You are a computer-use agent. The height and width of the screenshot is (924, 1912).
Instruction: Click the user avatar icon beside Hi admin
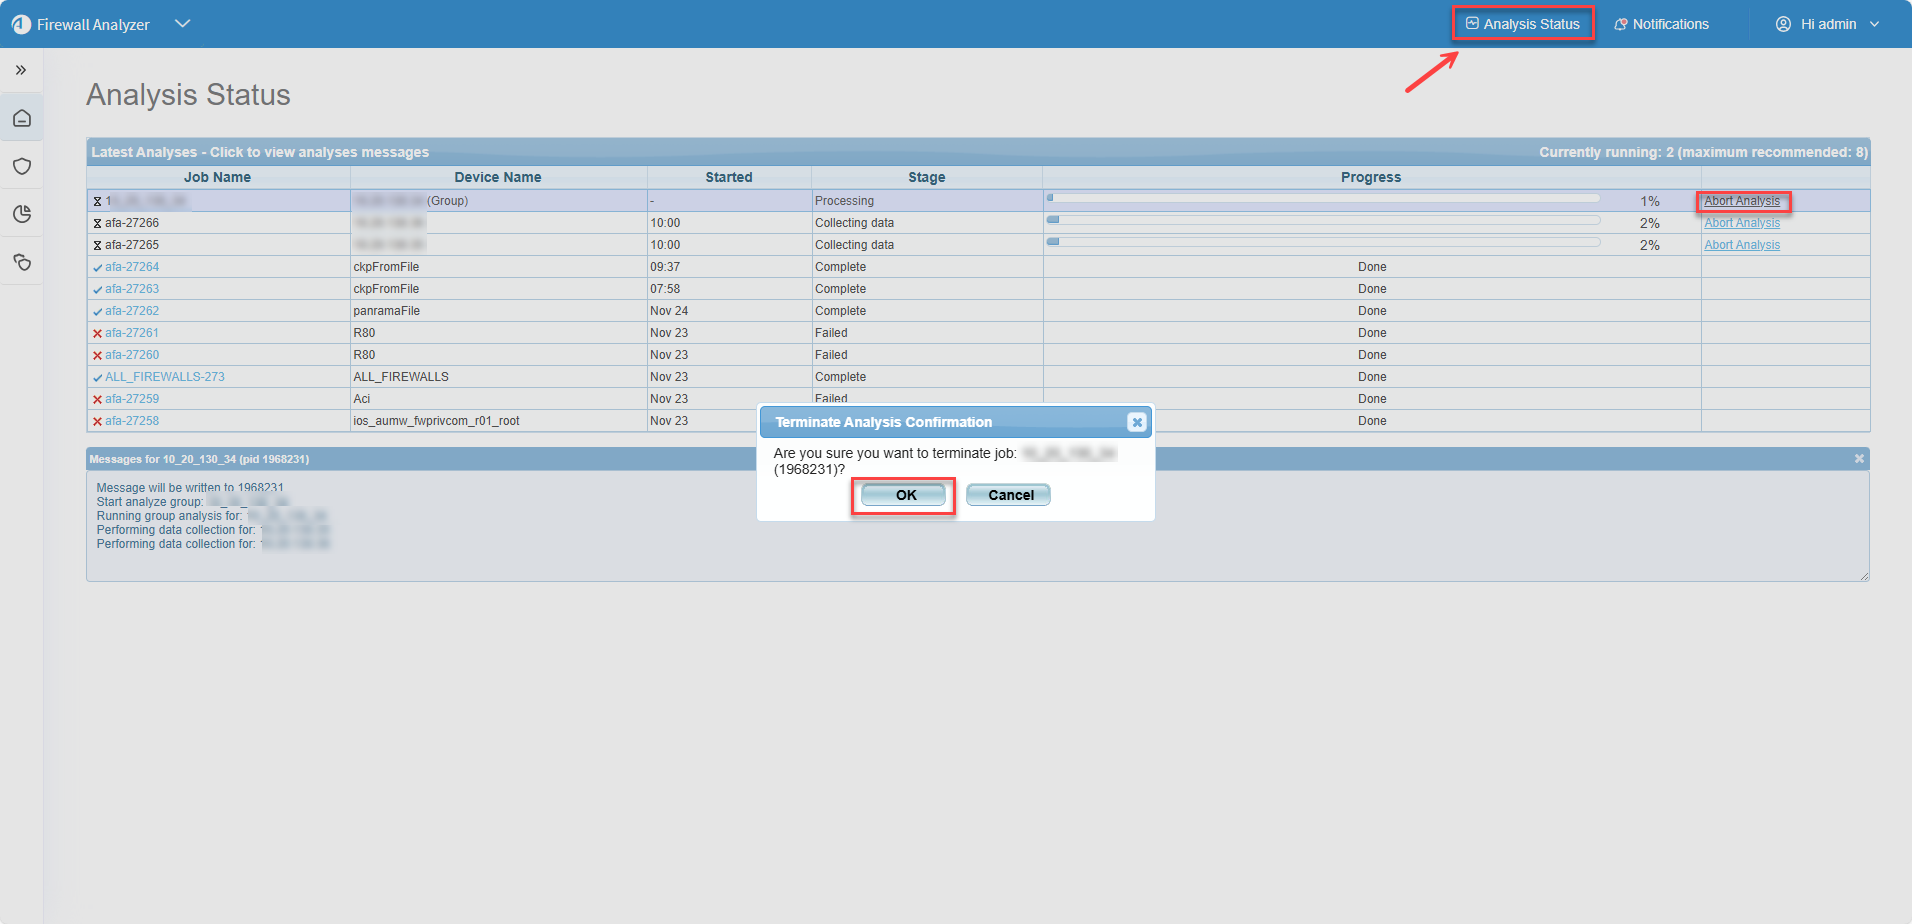[1783, 24]
